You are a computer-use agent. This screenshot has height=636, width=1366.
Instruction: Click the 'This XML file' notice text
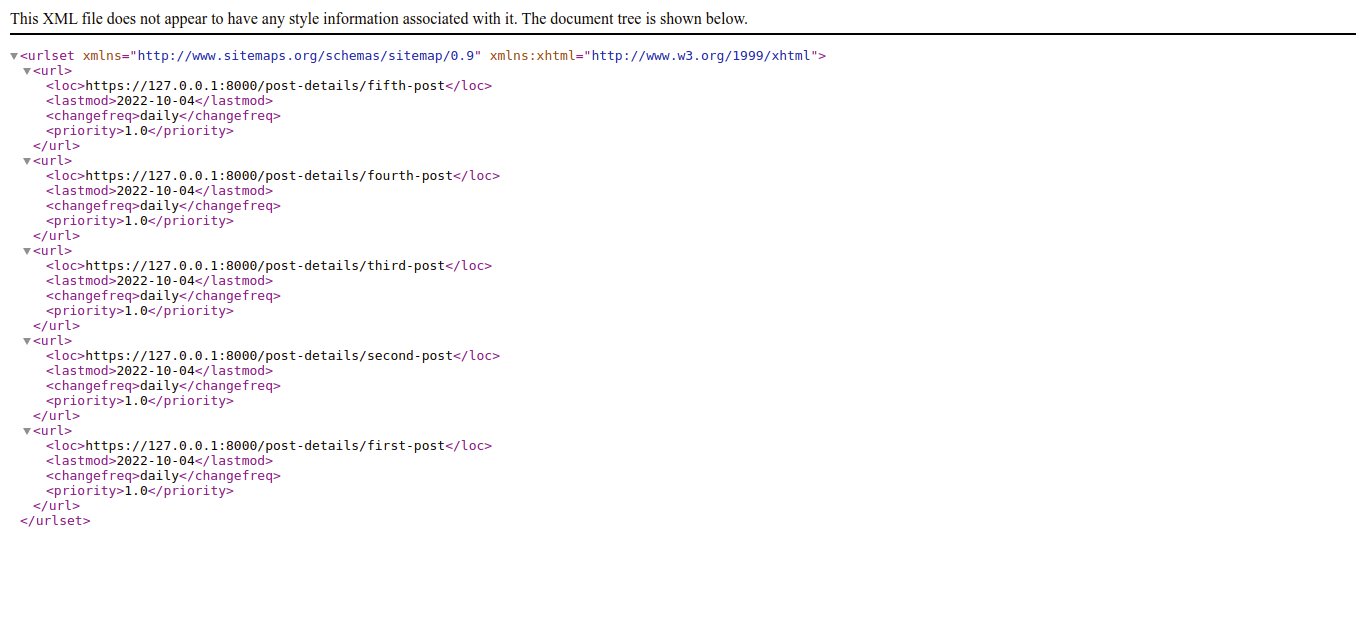coord(378,19)
